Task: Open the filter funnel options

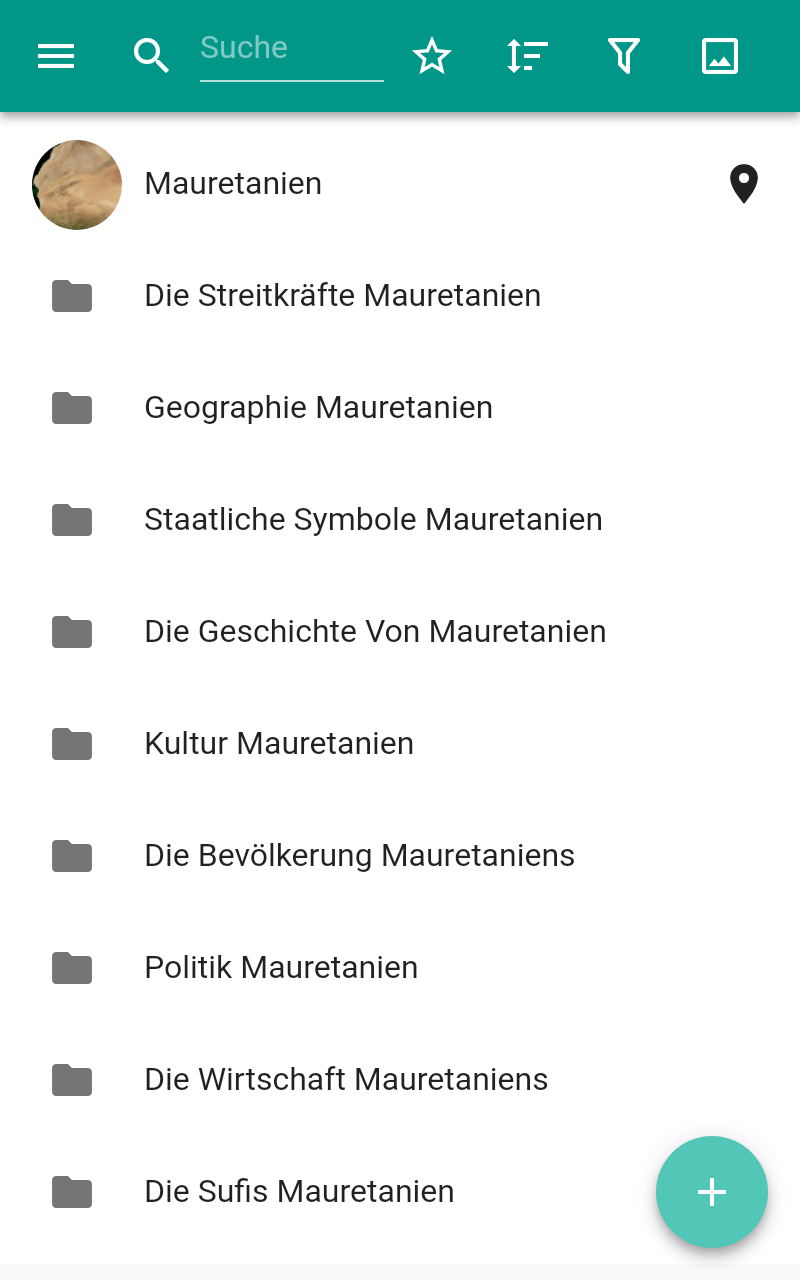Action: coord(623,56)
